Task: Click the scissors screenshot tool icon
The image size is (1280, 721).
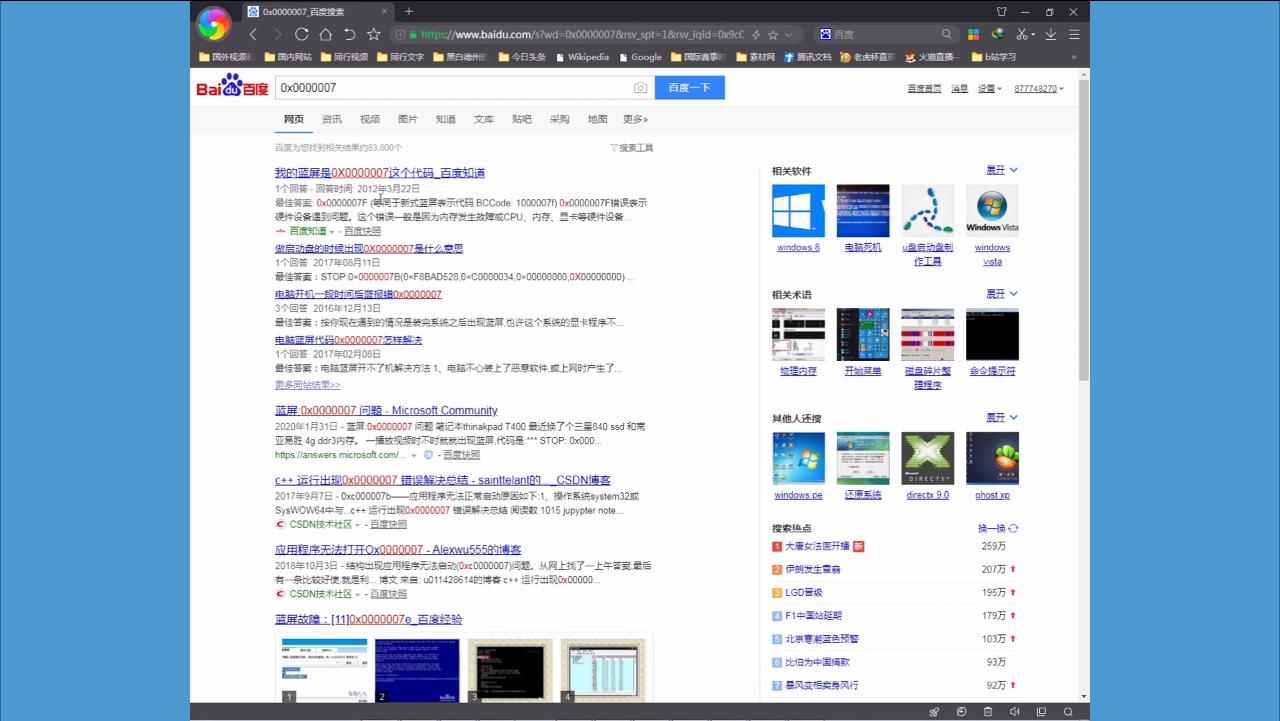Action: pos(1022,33)
